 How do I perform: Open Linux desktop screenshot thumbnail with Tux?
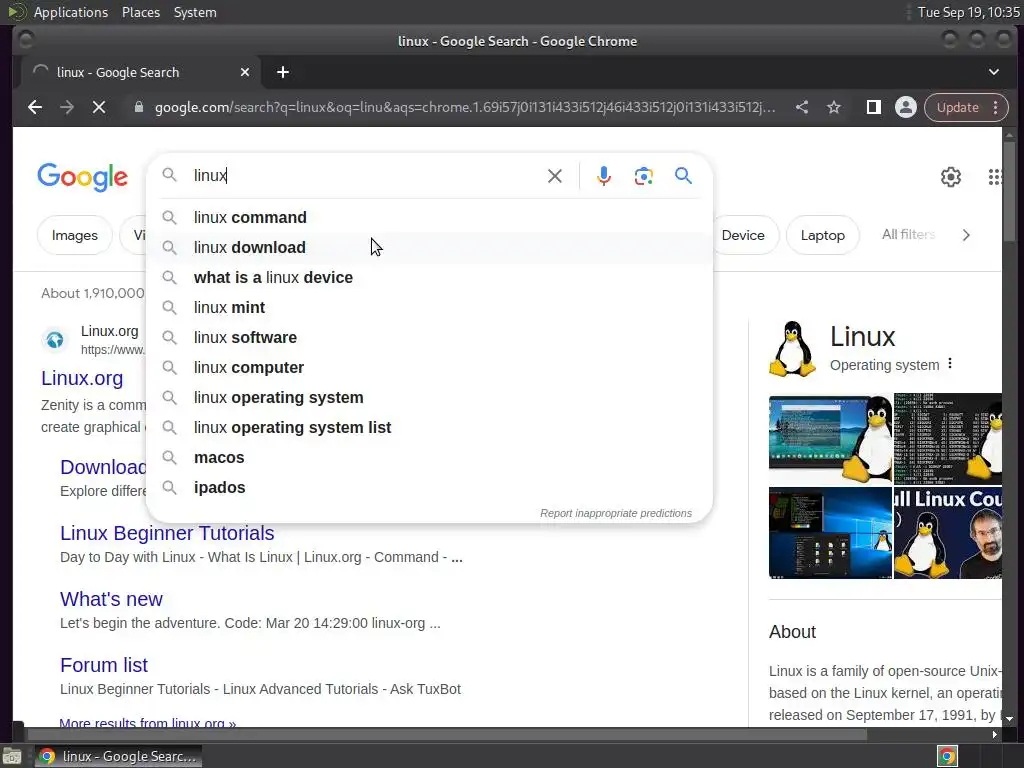[x=830, y=440]
